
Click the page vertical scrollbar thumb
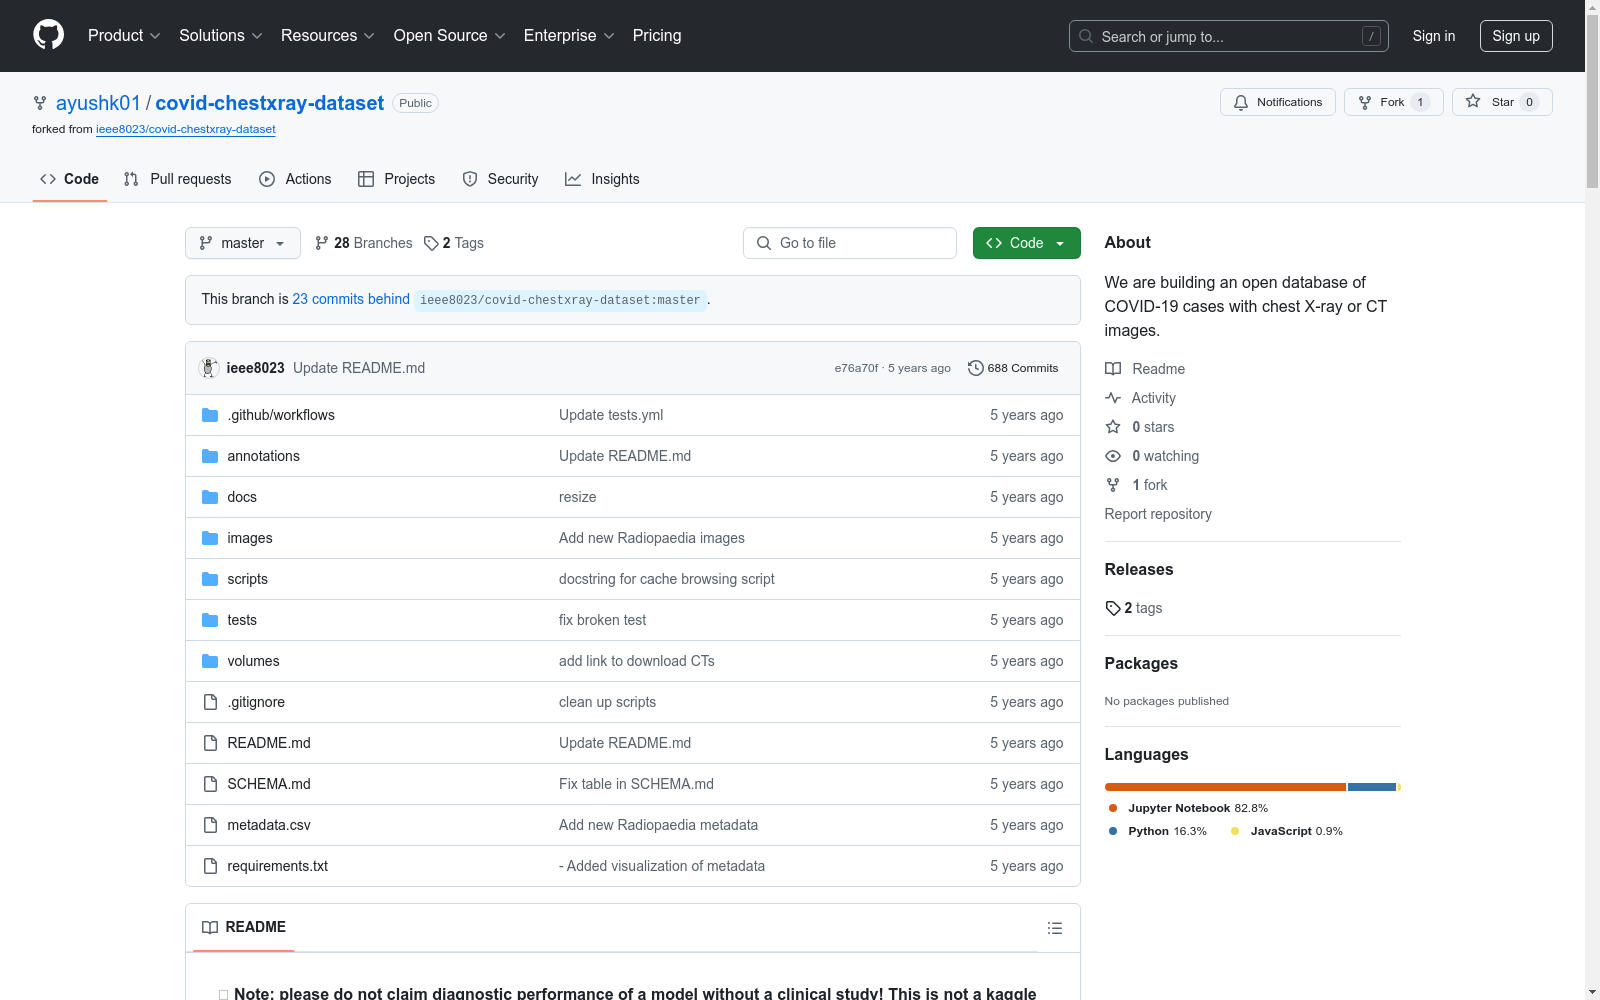coord(1592,100)
